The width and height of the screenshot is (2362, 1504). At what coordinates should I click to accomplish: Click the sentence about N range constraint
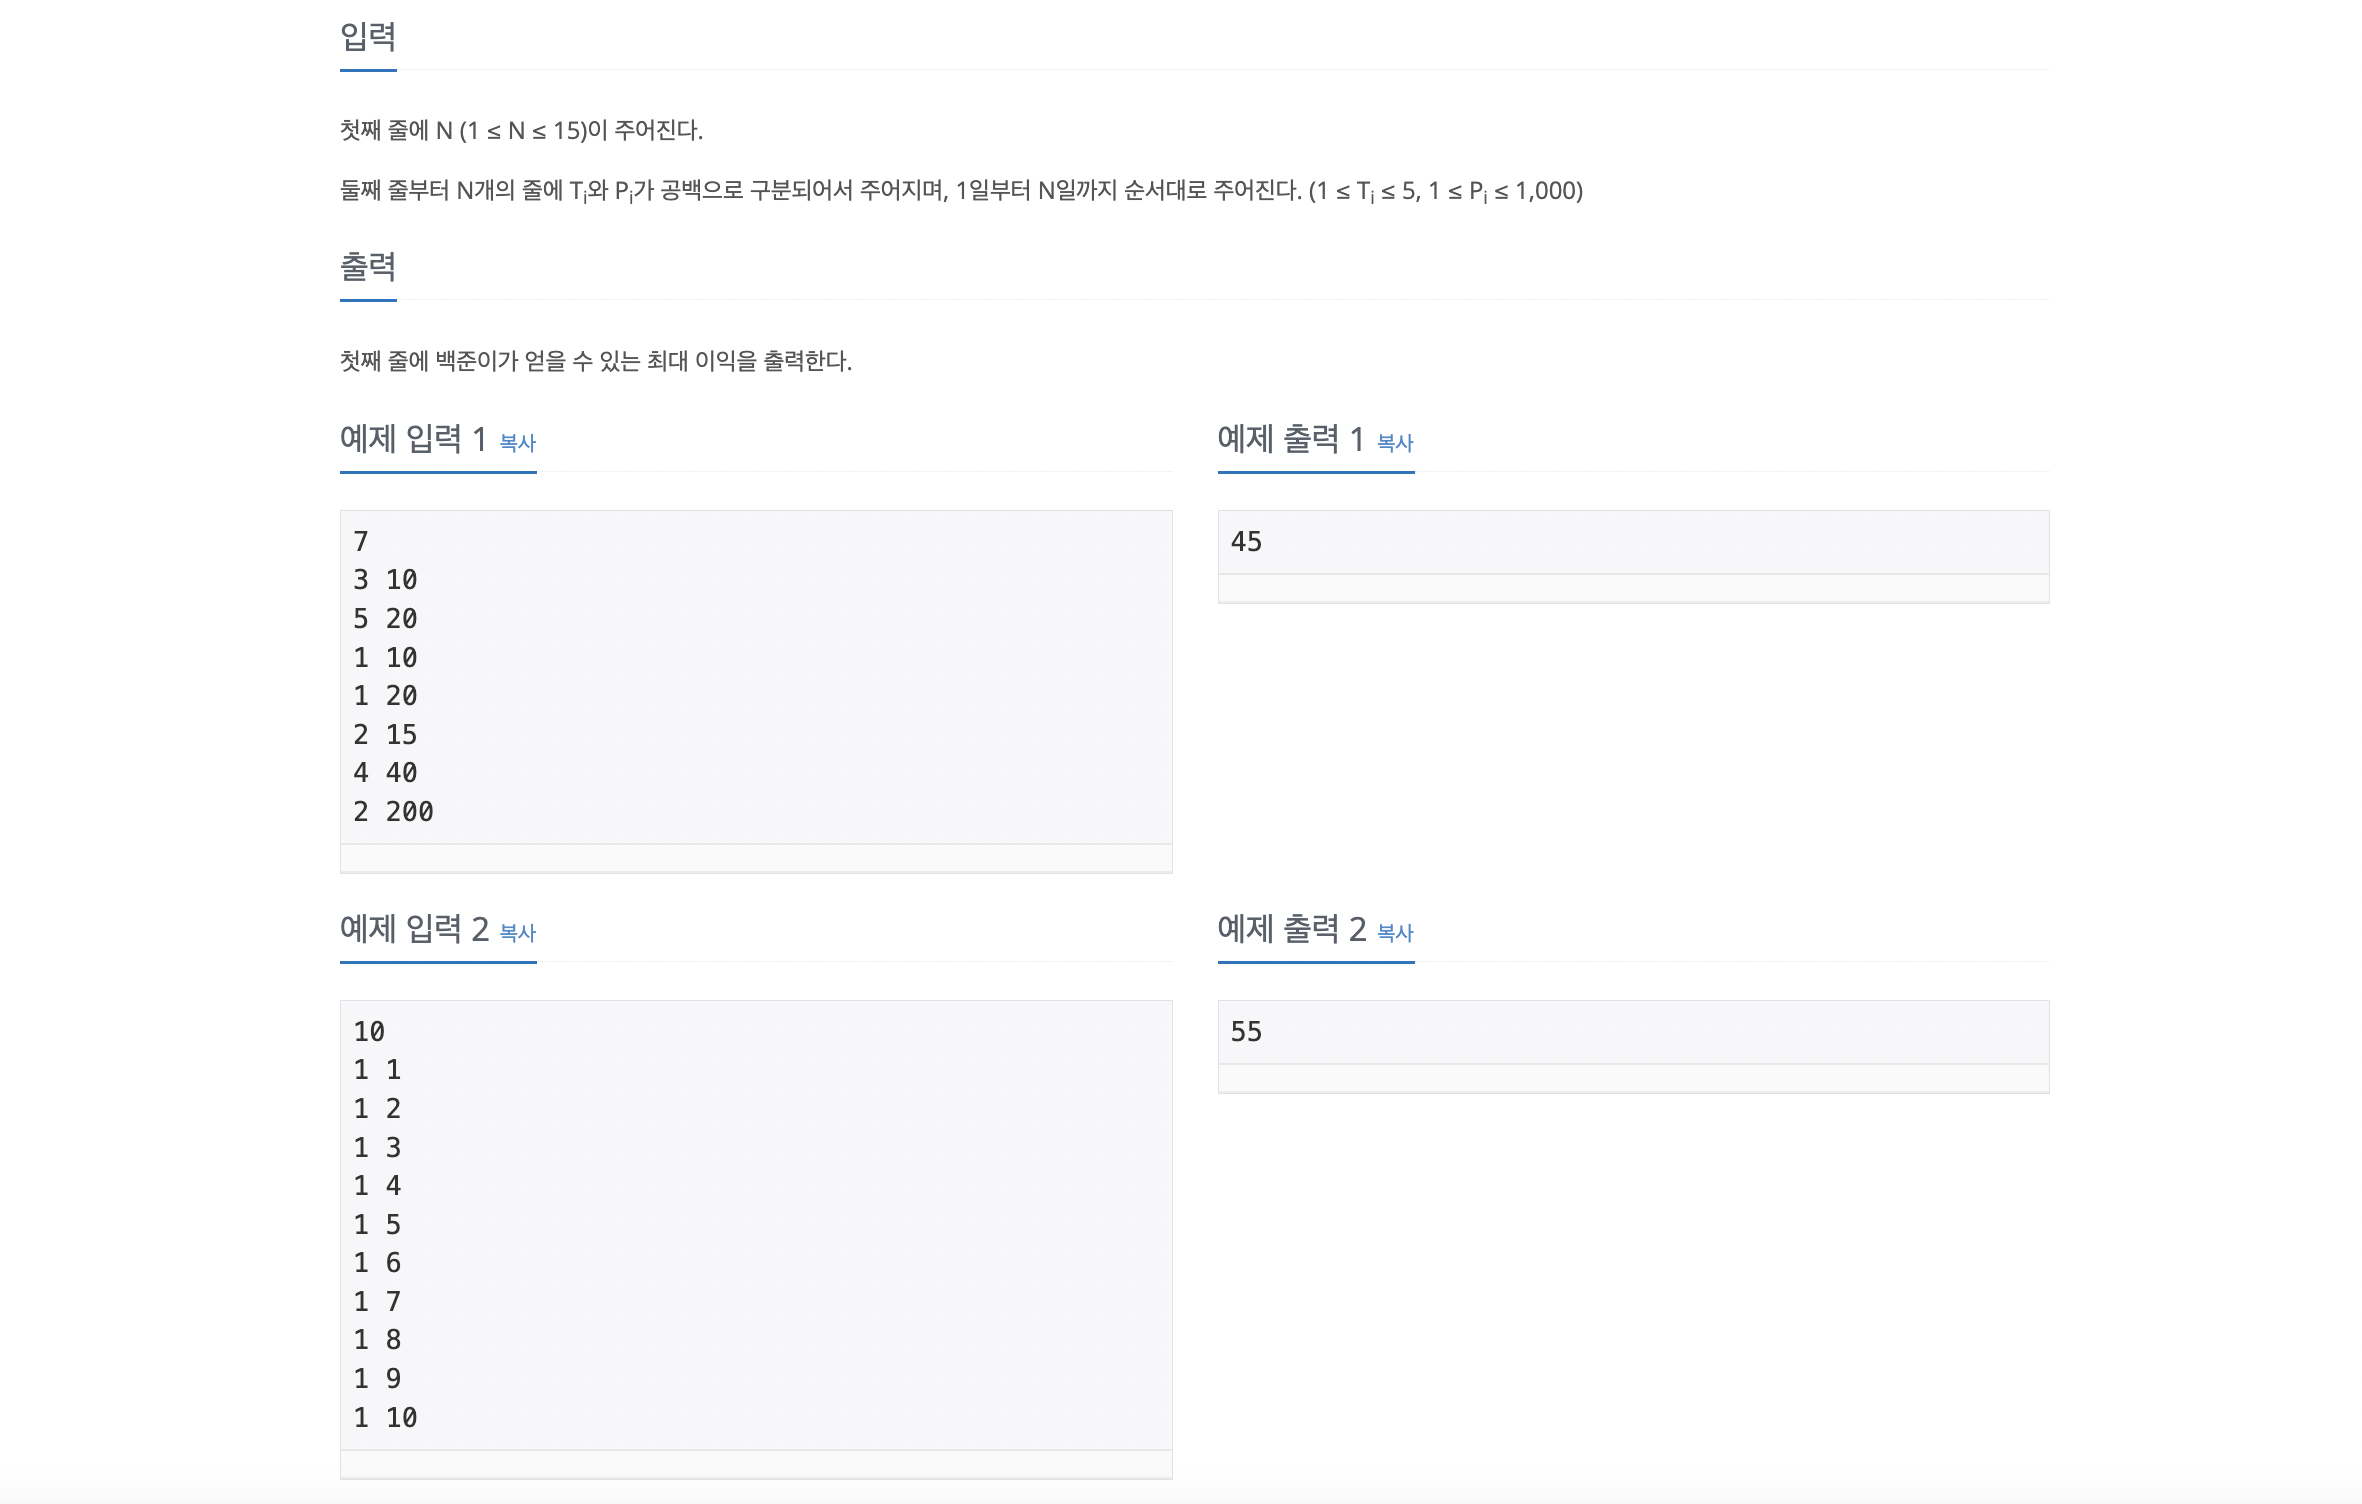tap(521, 131)
